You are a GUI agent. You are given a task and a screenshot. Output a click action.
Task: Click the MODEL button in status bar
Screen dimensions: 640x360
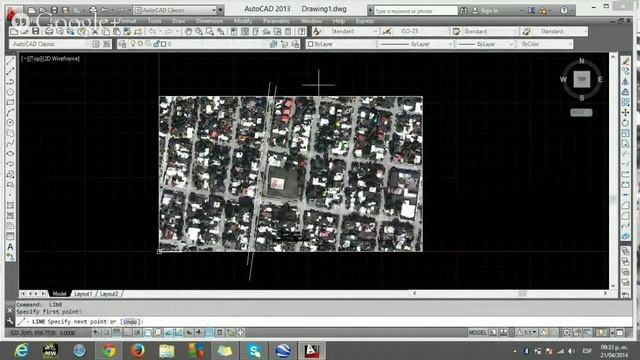click(x=478, y=333)
